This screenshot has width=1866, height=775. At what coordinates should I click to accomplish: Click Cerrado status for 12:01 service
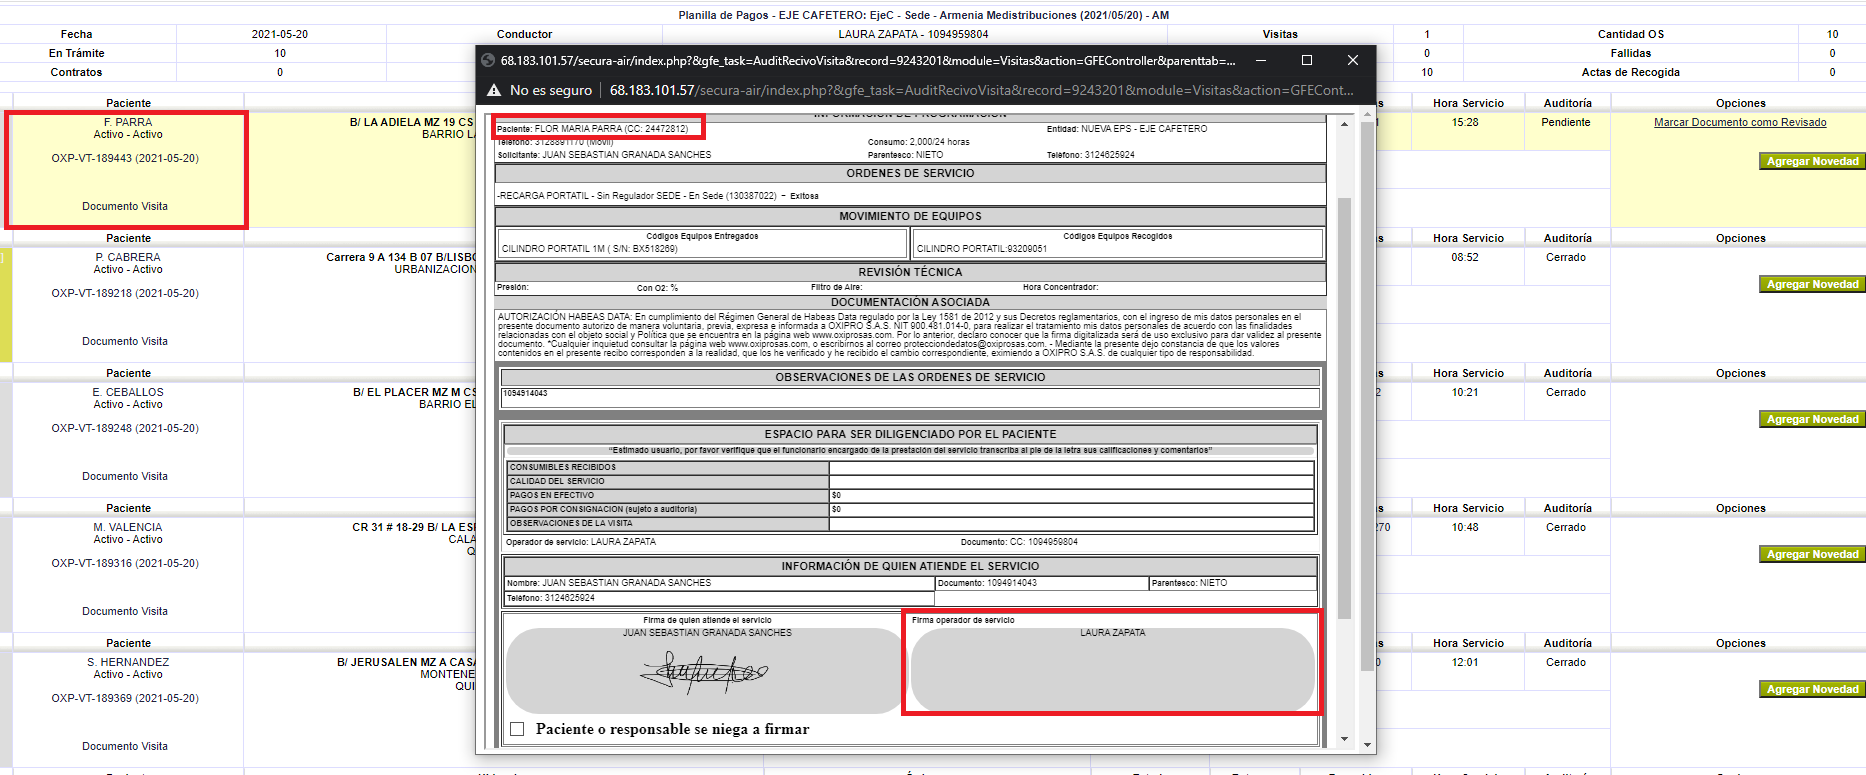[1566, 662]
